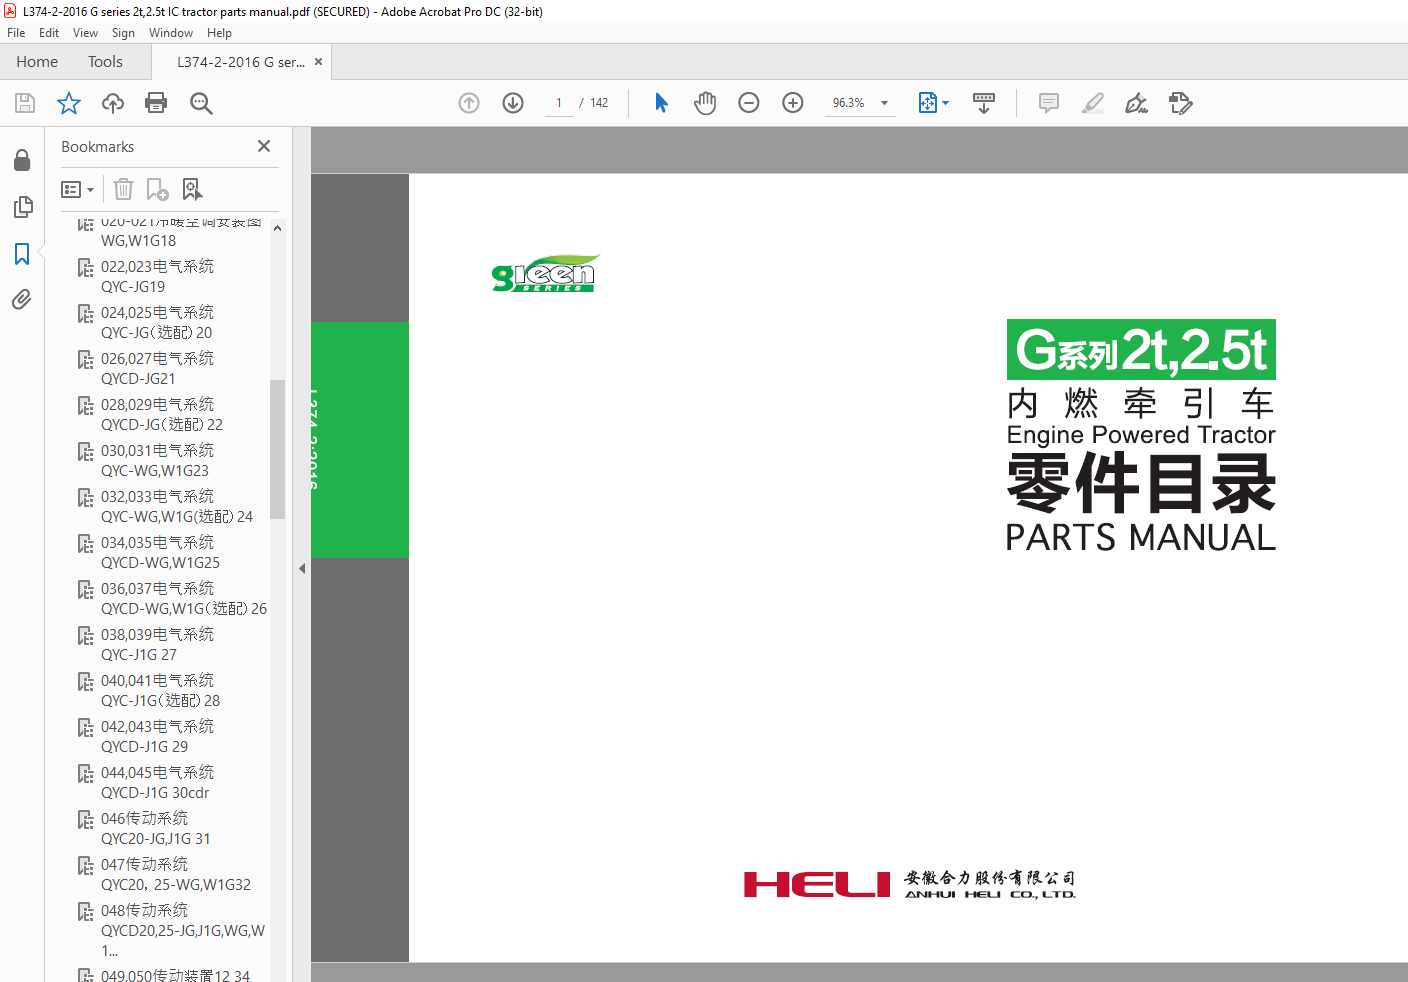Open bookmarks options dropdown menu
Image resolution: width=1408 pixels, height=982 pixels.
77,189
